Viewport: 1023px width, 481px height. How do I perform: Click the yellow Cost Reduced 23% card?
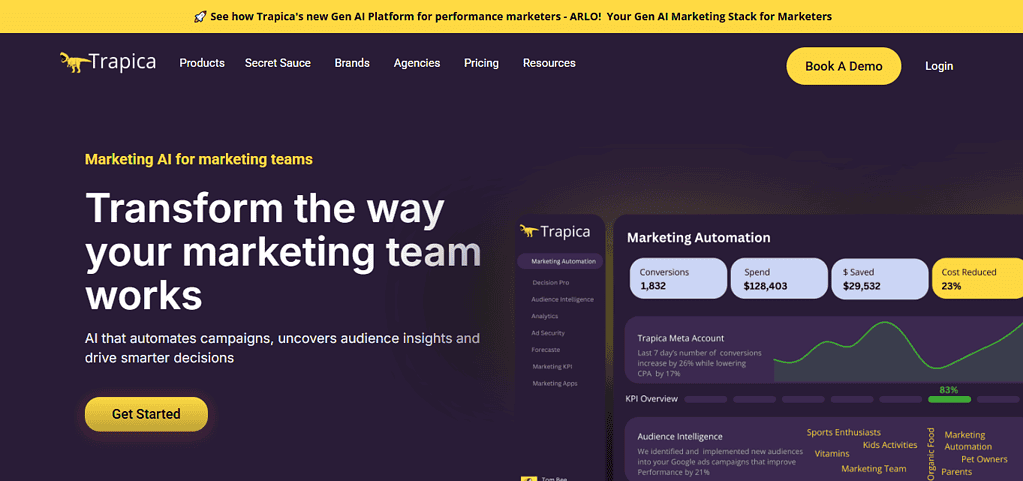point(977,279)
